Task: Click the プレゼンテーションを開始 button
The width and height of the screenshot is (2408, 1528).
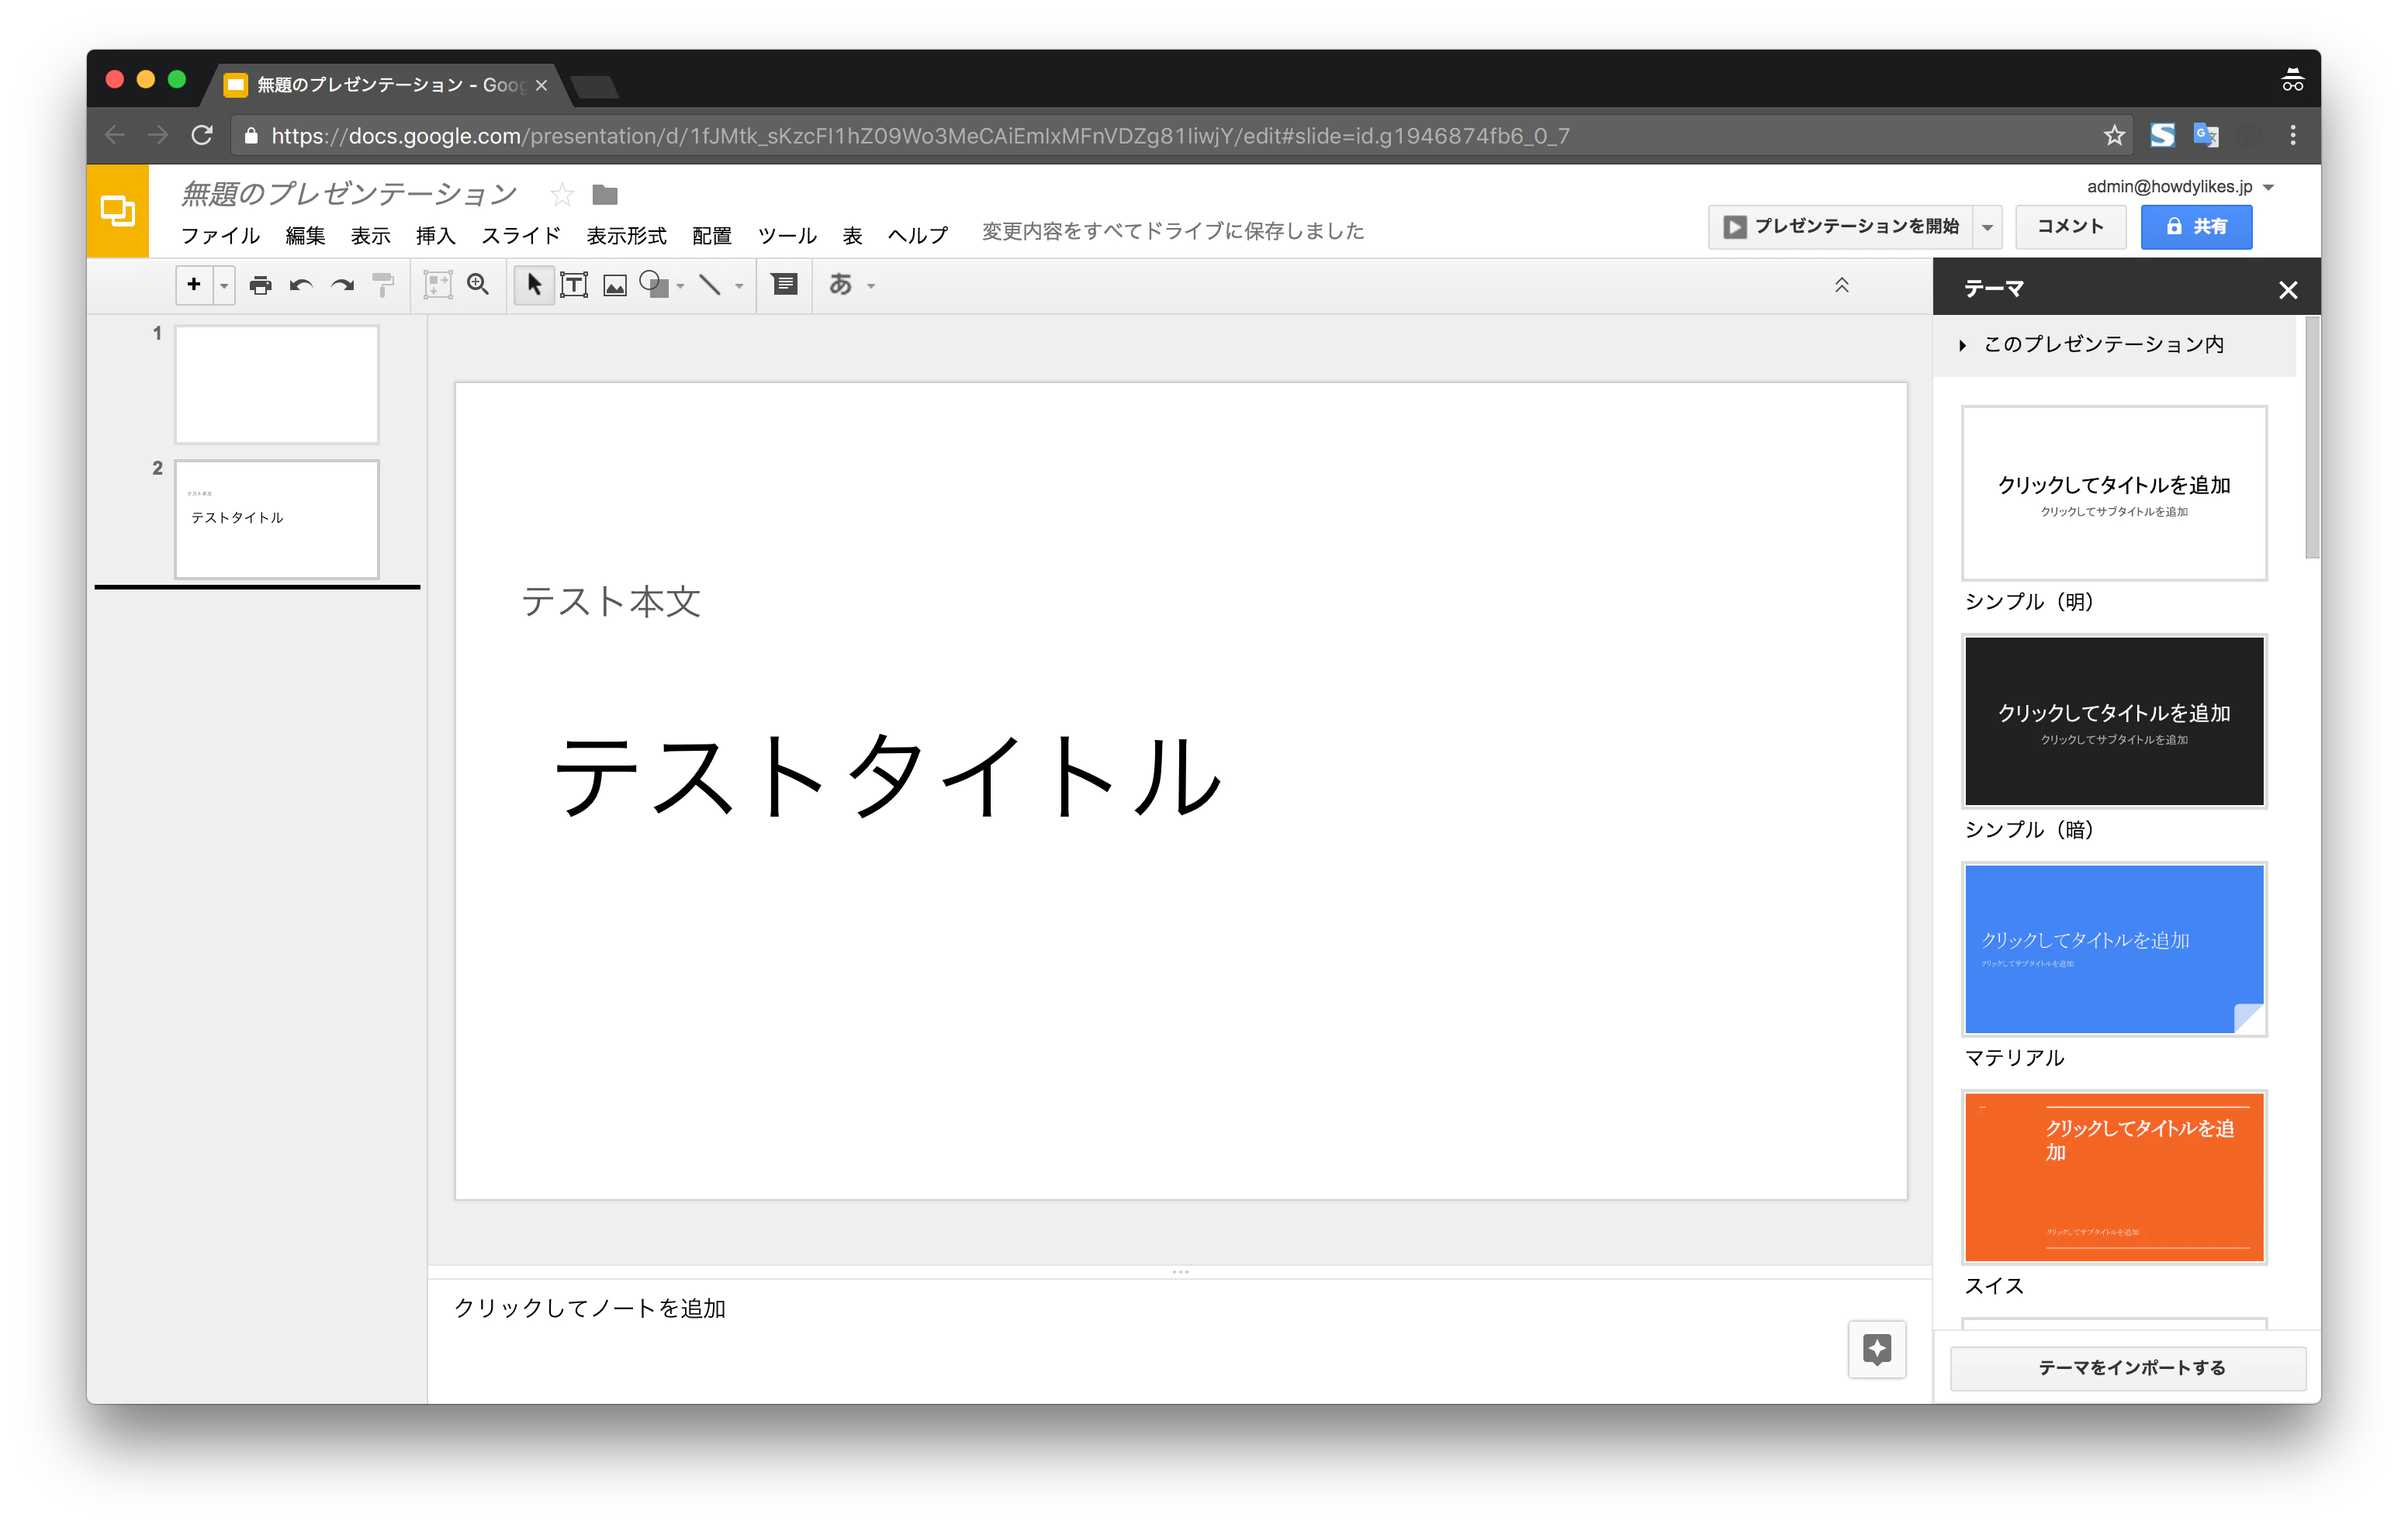Action: click(x=1842, y=227)
